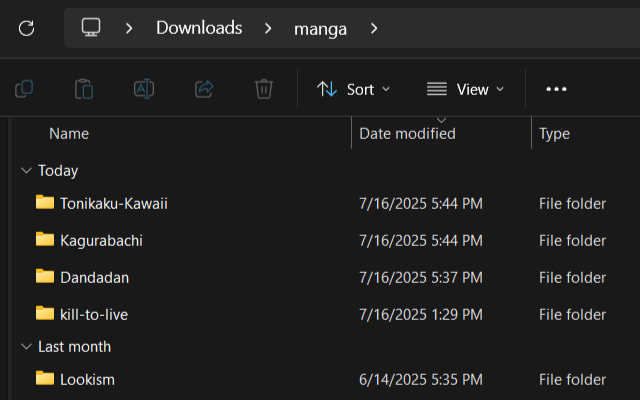
Task: Sort by the Name column header
Action: click(69, 133)
